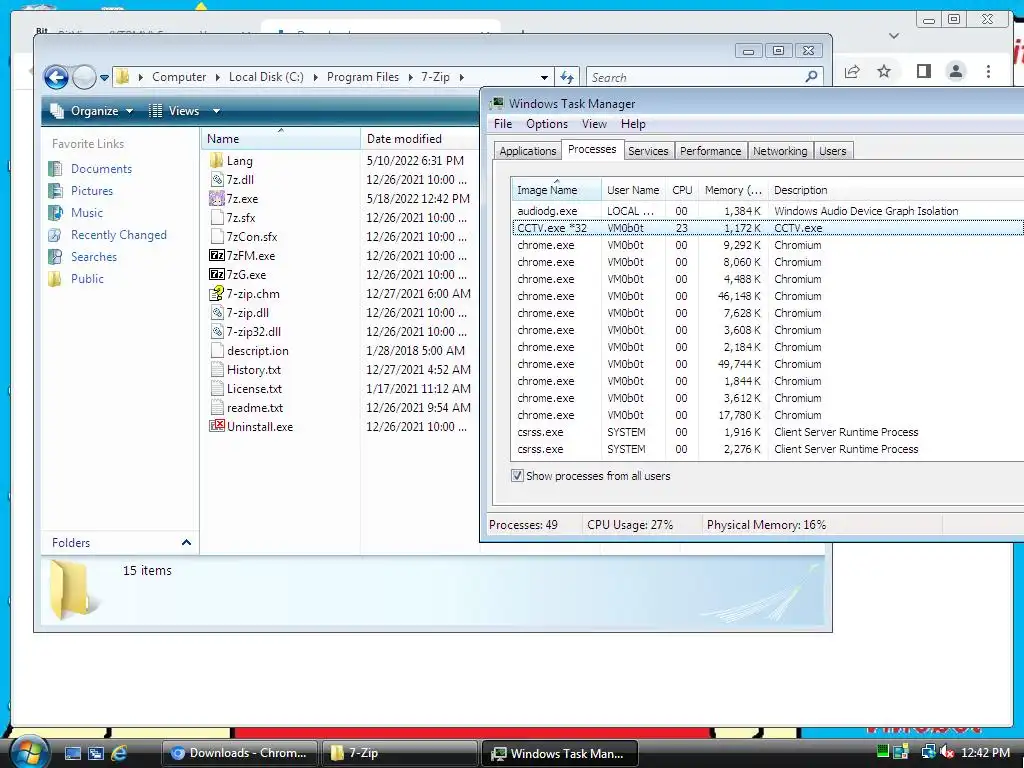
Task: Select the 7z.exe file icon
Action: click(217, 199)
